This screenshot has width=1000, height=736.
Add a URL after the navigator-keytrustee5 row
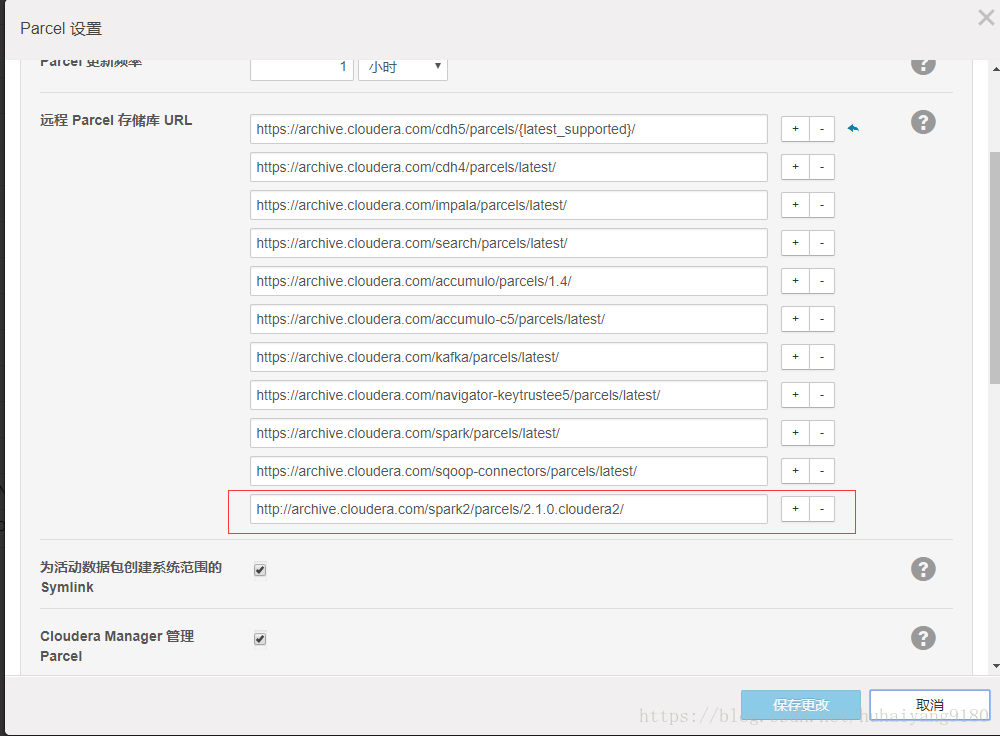795,395
